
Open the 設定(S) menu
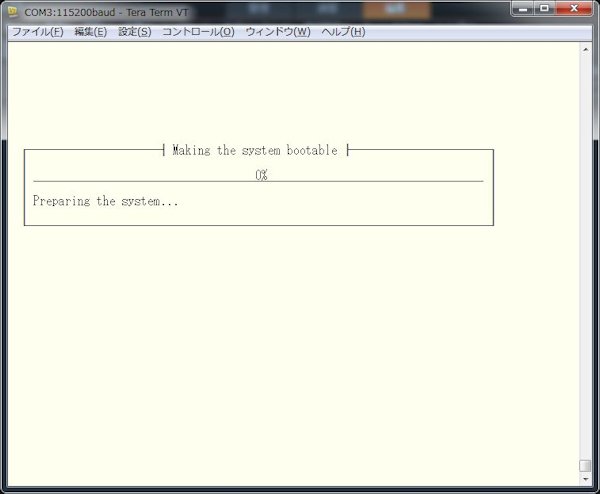(x=135, y=32)
